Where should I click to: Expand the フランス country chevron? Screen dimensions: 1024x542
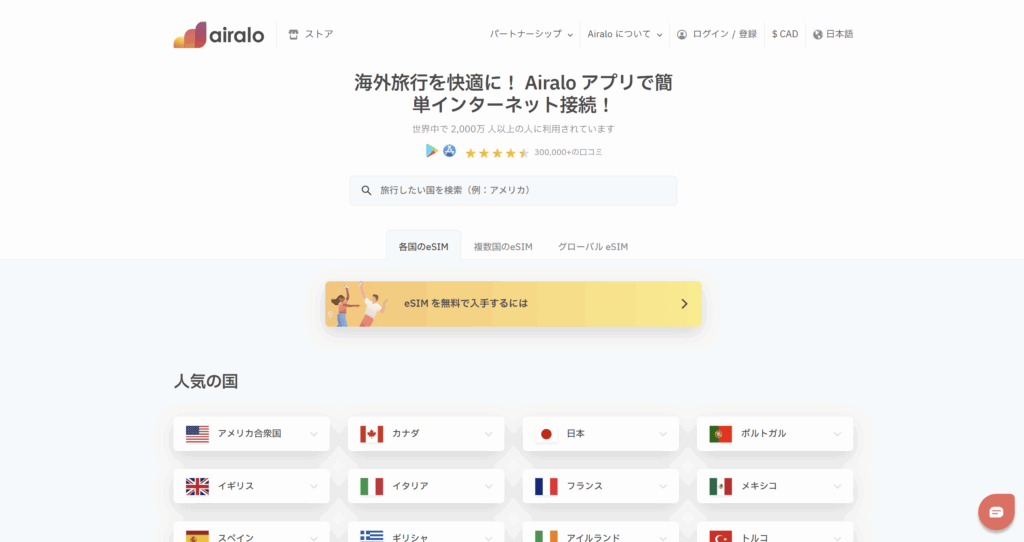click(663, 486)
